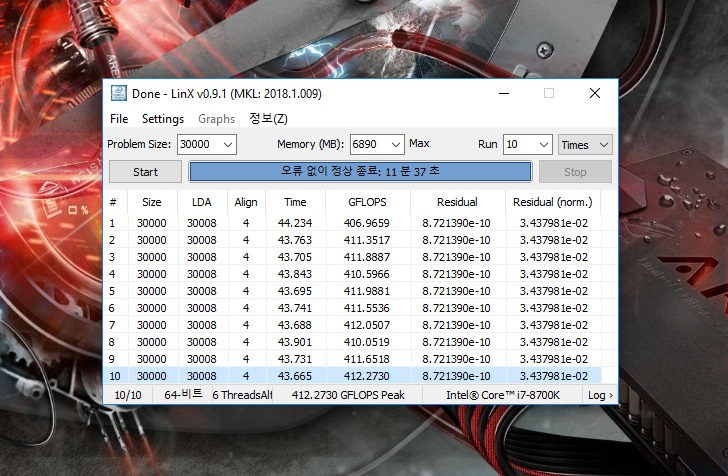Select time value 43.741
Screen dimensions: 728x476
295,308
